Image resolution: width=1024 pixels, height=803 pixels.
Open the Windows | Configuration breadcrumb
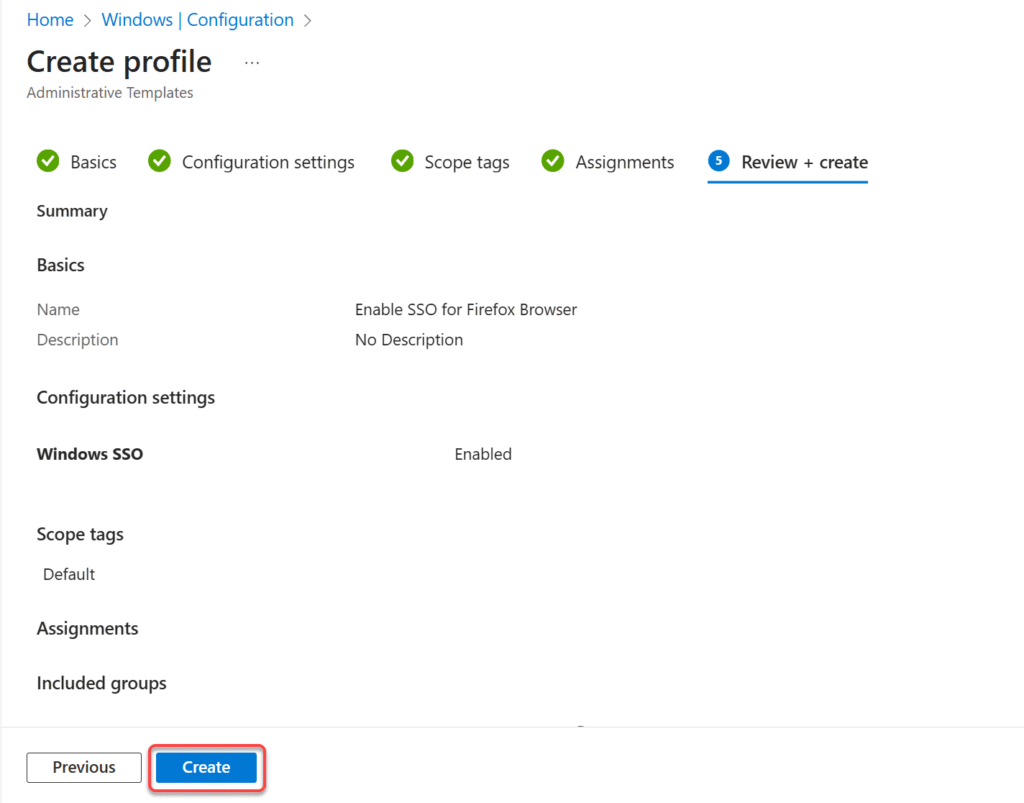pyautogui.click(x=197, y=20)
